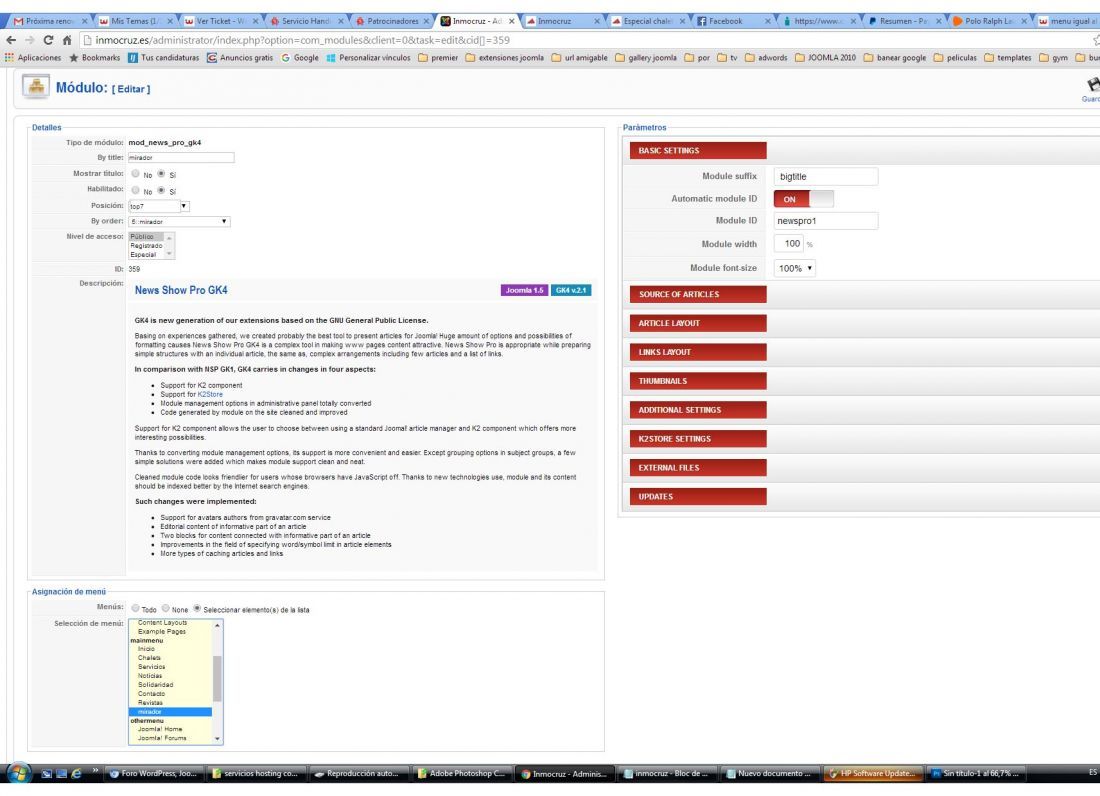The height and width of the screenshot is (796, 1100).
Task: Open the Aplicaciones apps grid icon
Action: [9, 58]
